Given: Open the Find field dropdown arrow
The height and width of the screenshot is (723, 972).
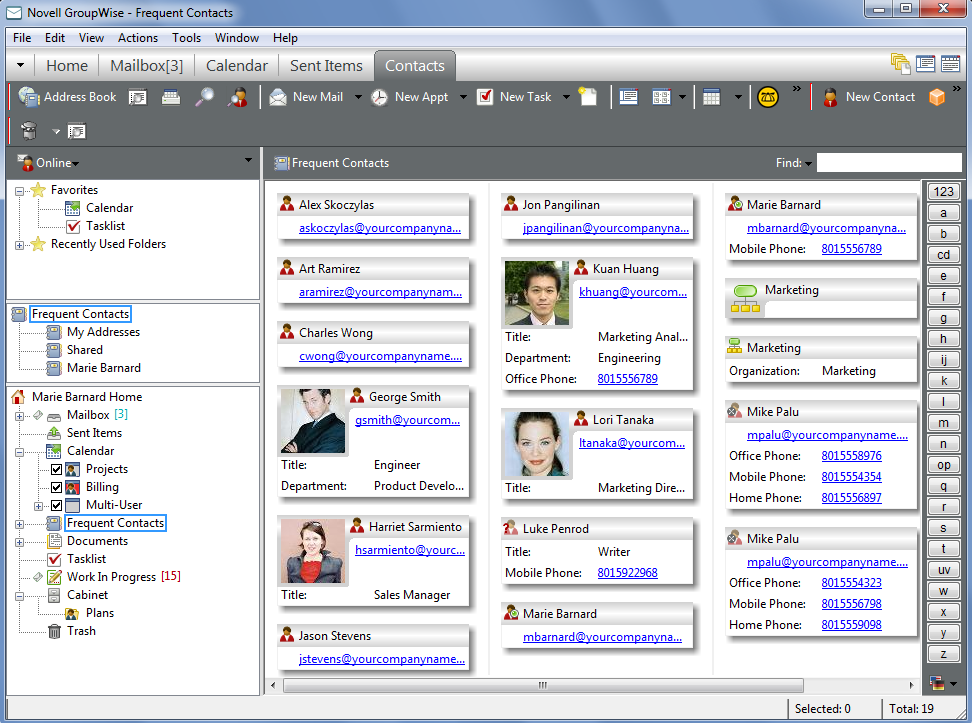Looking at the screenshot, I should click(x=808, y=163).
